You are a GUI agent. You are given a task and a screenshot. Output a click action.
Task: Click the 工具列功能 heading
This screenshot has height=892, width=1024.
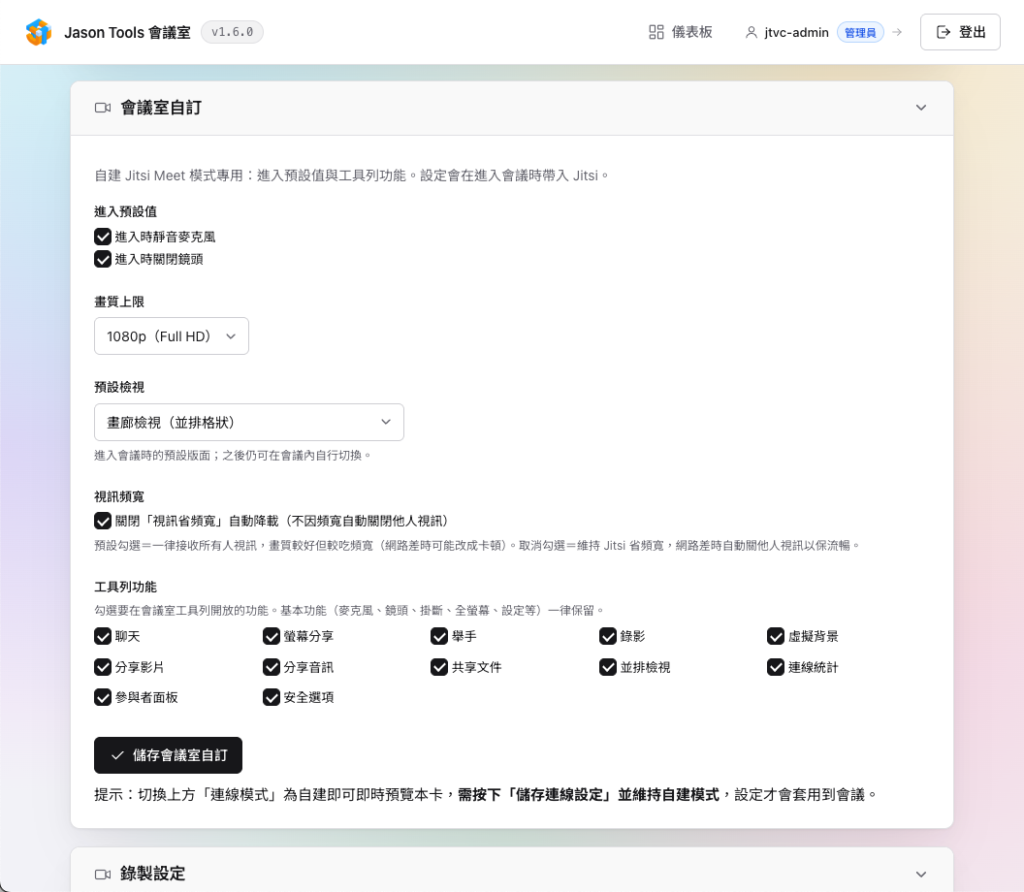pos(125,587)
